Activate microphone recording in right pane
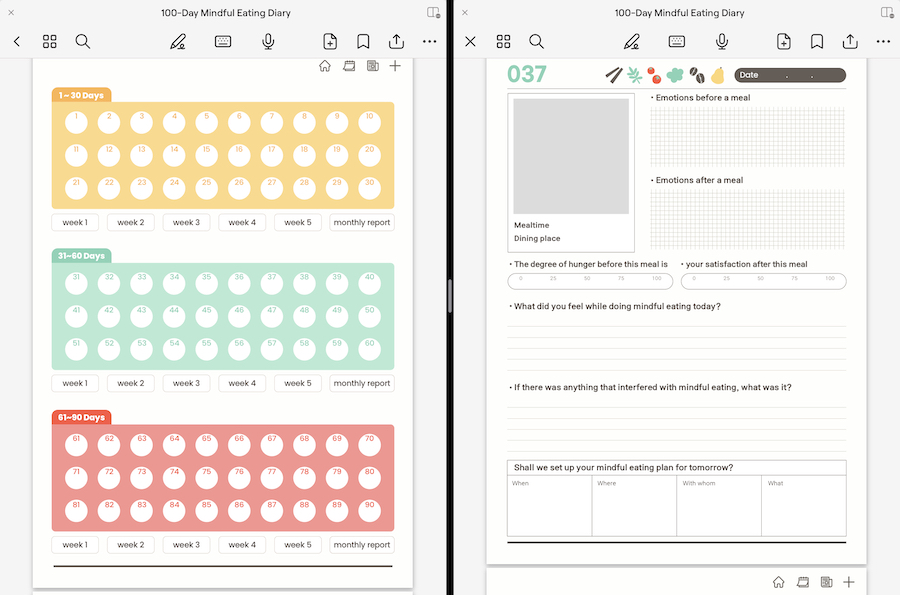Viewport: 900px width, 595px height. click(x=721, y=41)
